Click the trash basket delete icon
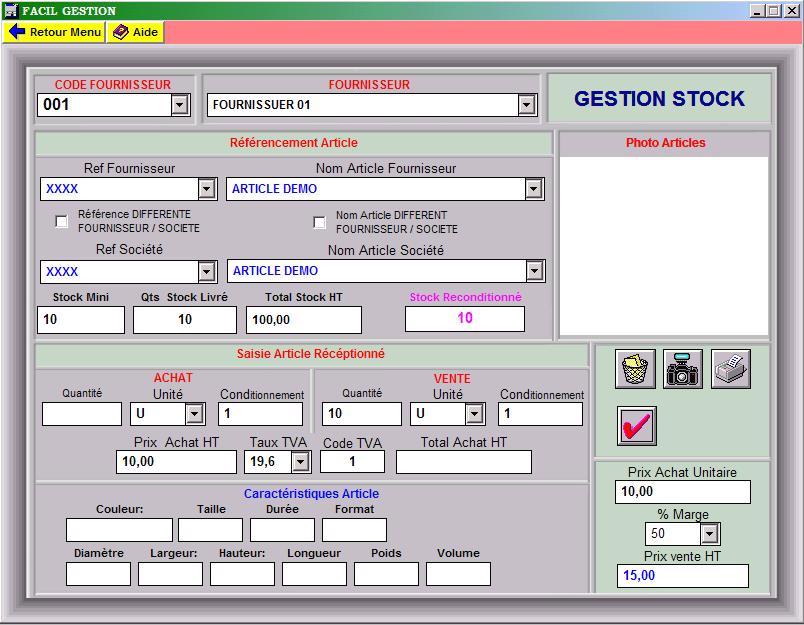This screenshot has height=625, width=804. 635,369
